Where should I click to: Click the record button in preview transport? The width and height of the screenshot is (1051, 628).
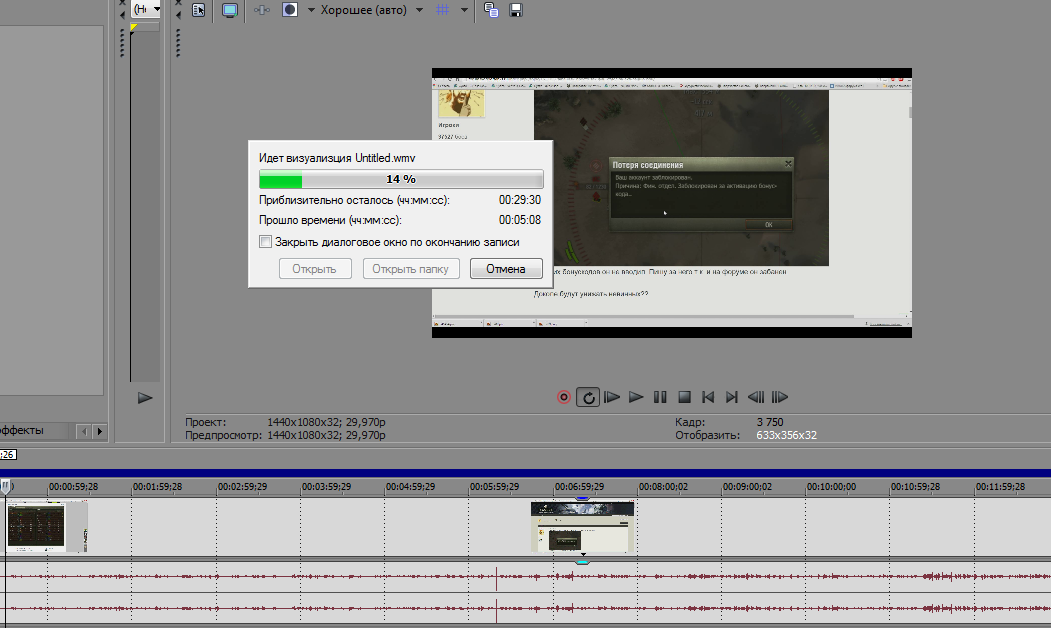(x=564, y=397)
